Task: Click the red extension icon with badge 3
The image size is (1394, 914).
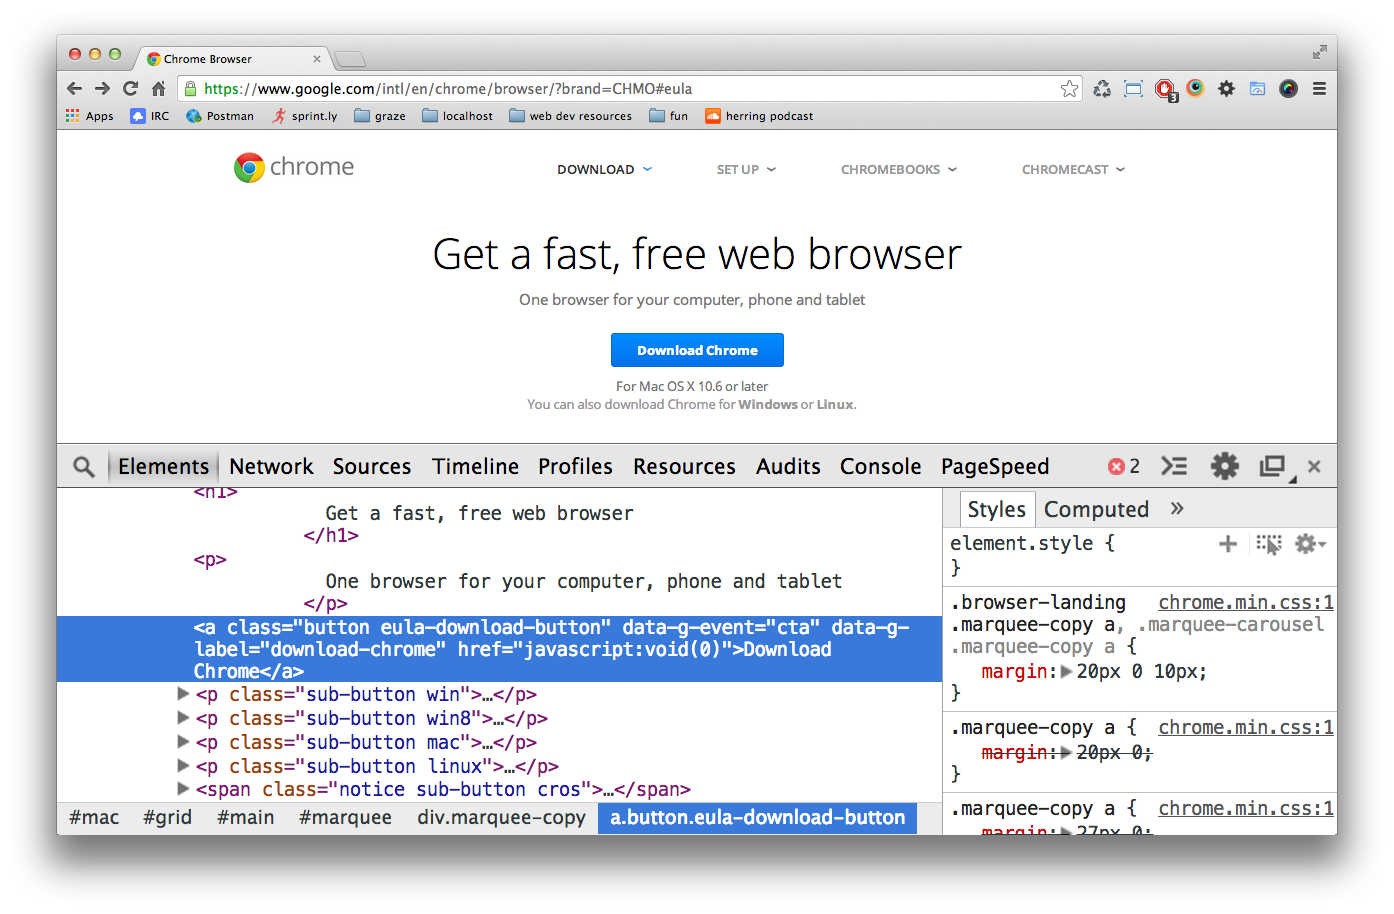Action: point(1165,90)
